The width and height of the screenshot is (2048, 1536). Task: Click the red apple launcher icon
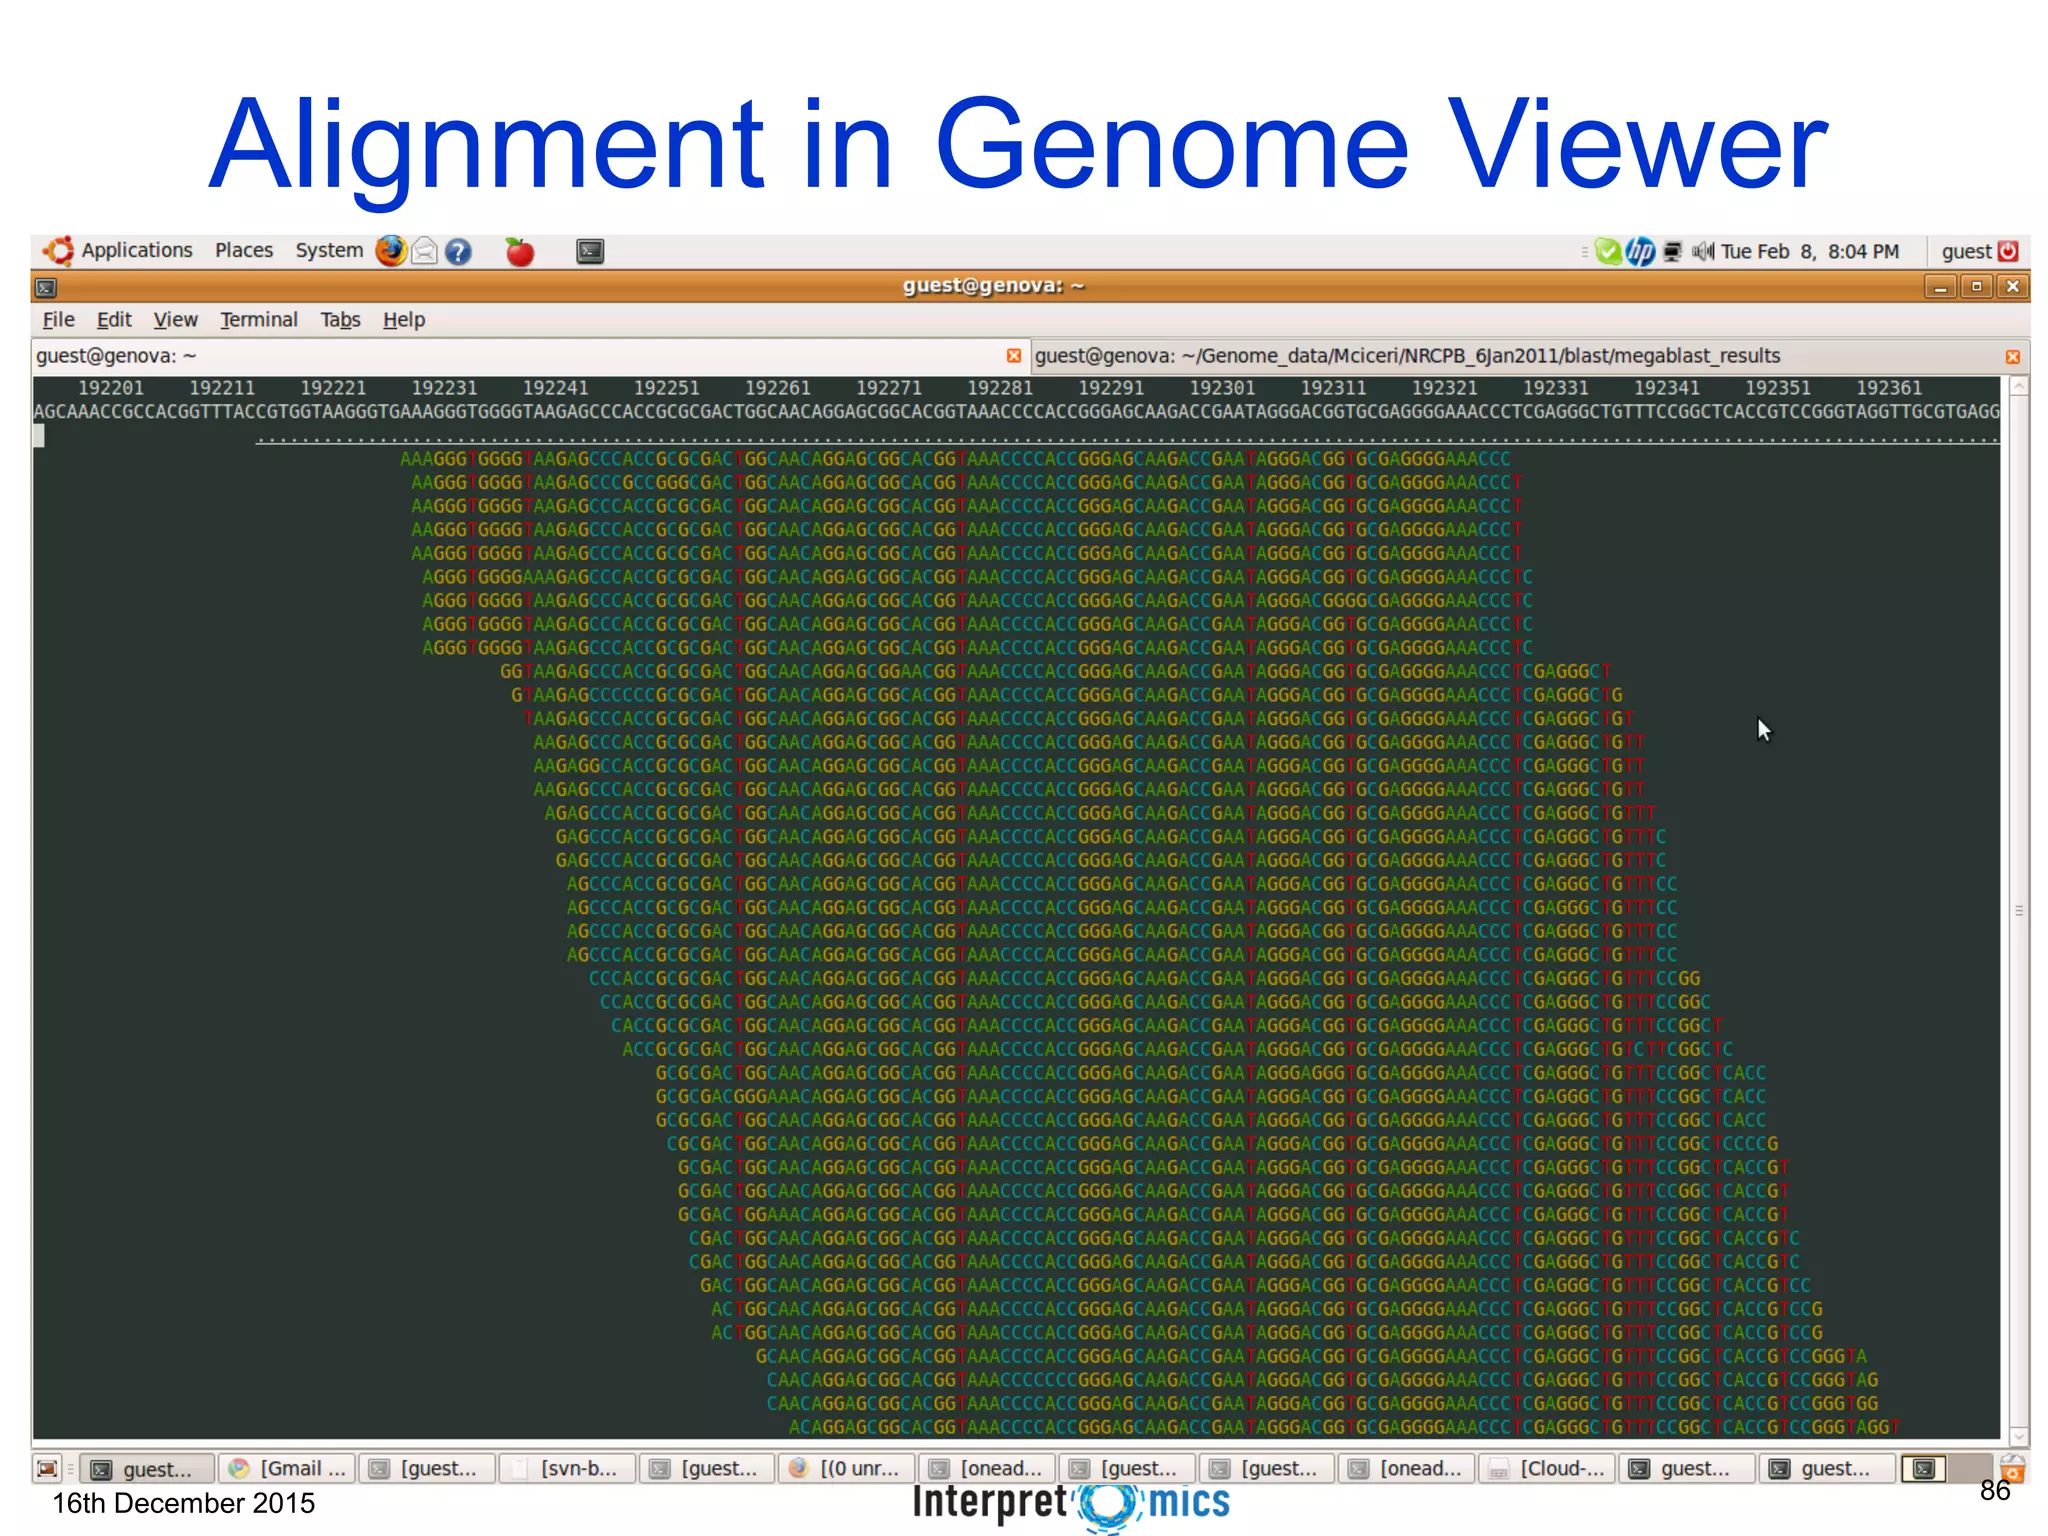(519, 251)
